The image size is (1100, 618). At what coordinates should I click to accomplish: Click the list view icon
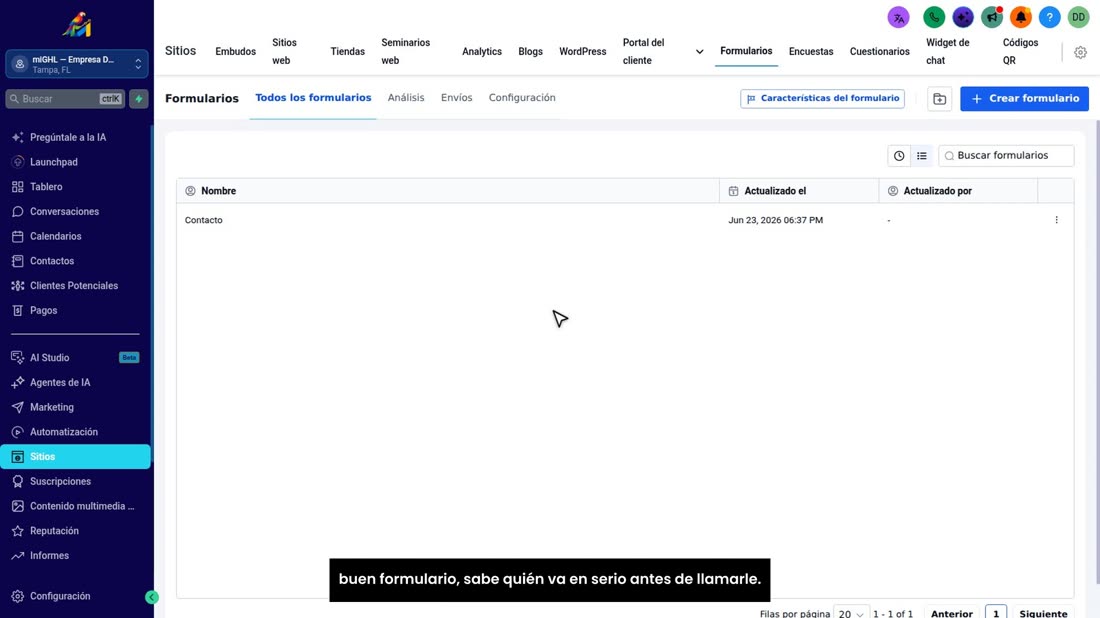(x=922, y=156)
